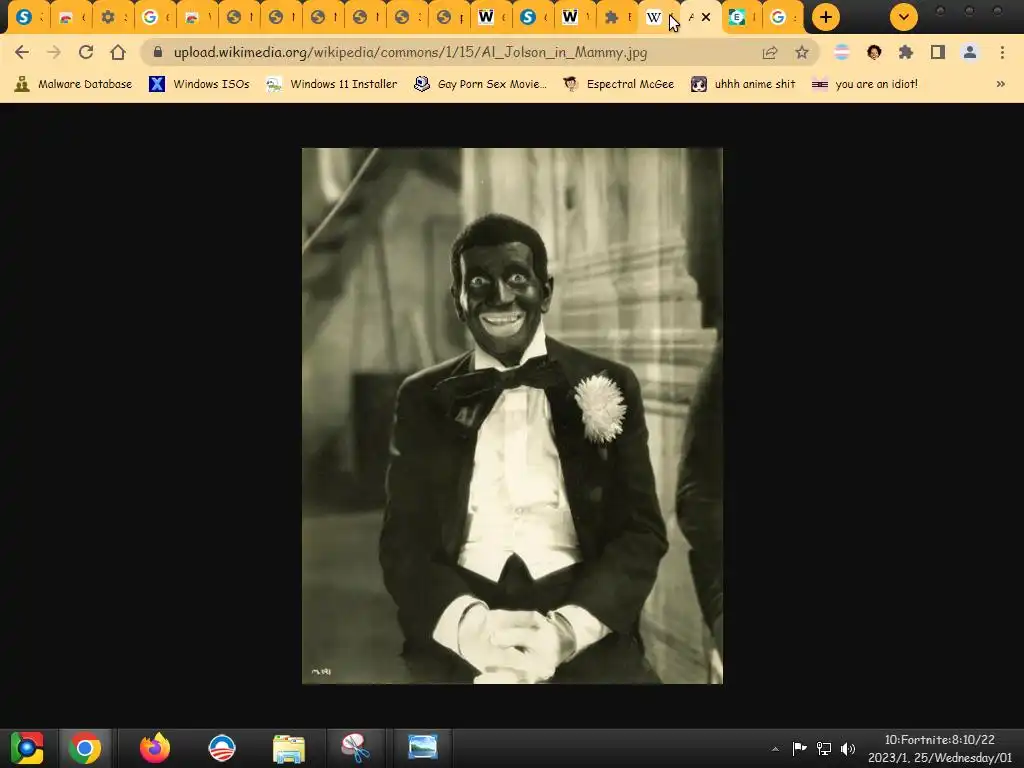Open the Chrome three-dot menu
1024x768 pixels.
[x=1002, y=52]
